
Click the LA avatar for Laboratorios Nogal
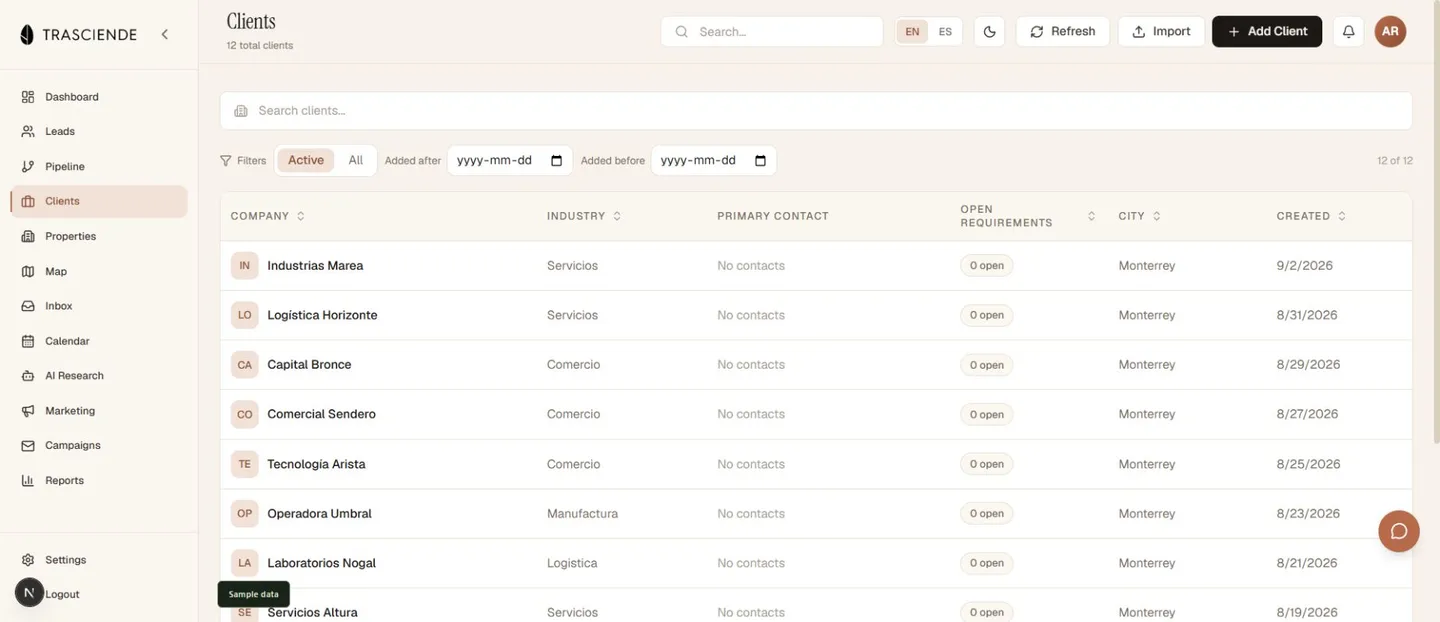[244, 563]
